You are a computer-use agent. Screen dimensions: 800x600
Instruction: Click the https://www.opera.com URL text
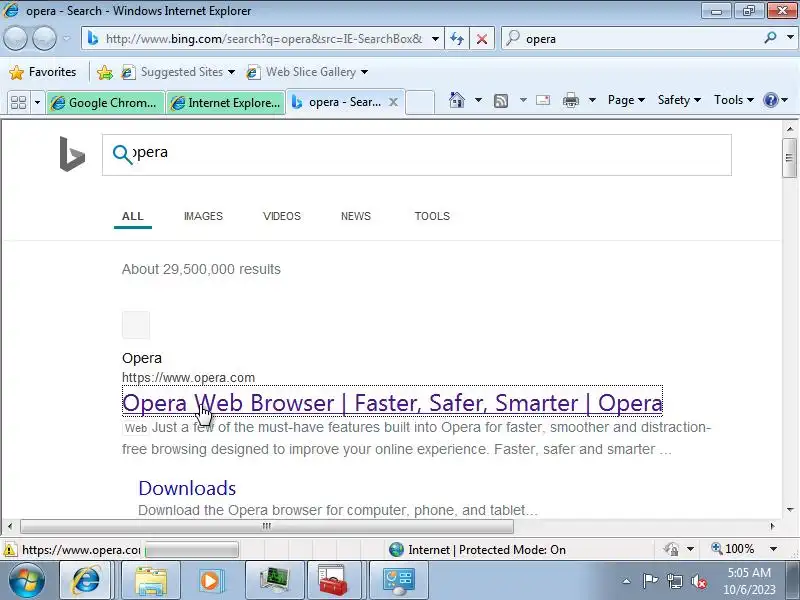(x=188, y=378)
